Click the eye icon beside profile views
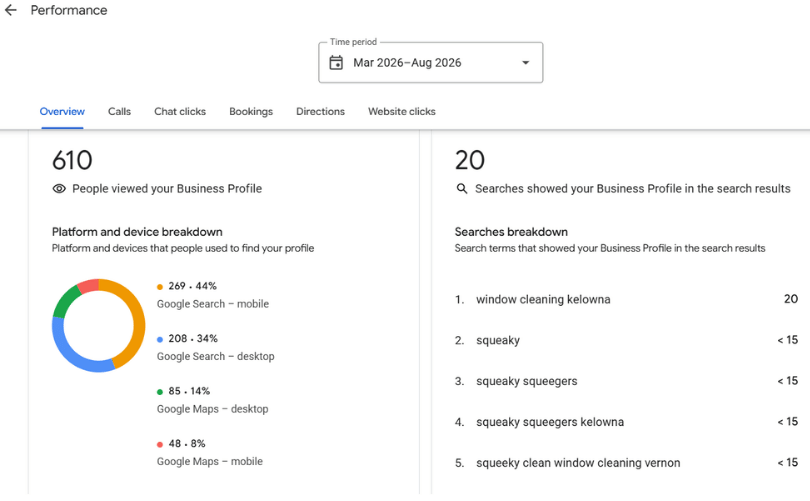Image resolution: width=810 pixels, height=501 pixels. point(59,189)
